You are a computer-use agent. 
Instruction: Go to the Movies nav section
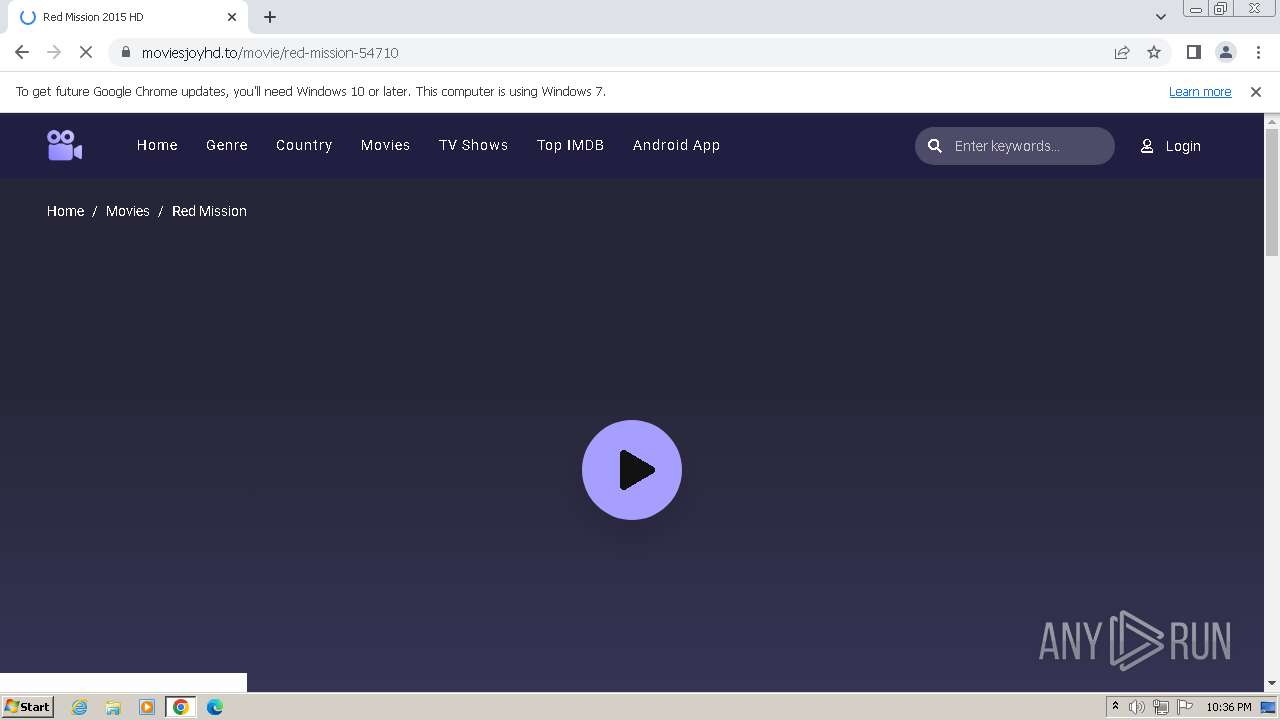386,145
